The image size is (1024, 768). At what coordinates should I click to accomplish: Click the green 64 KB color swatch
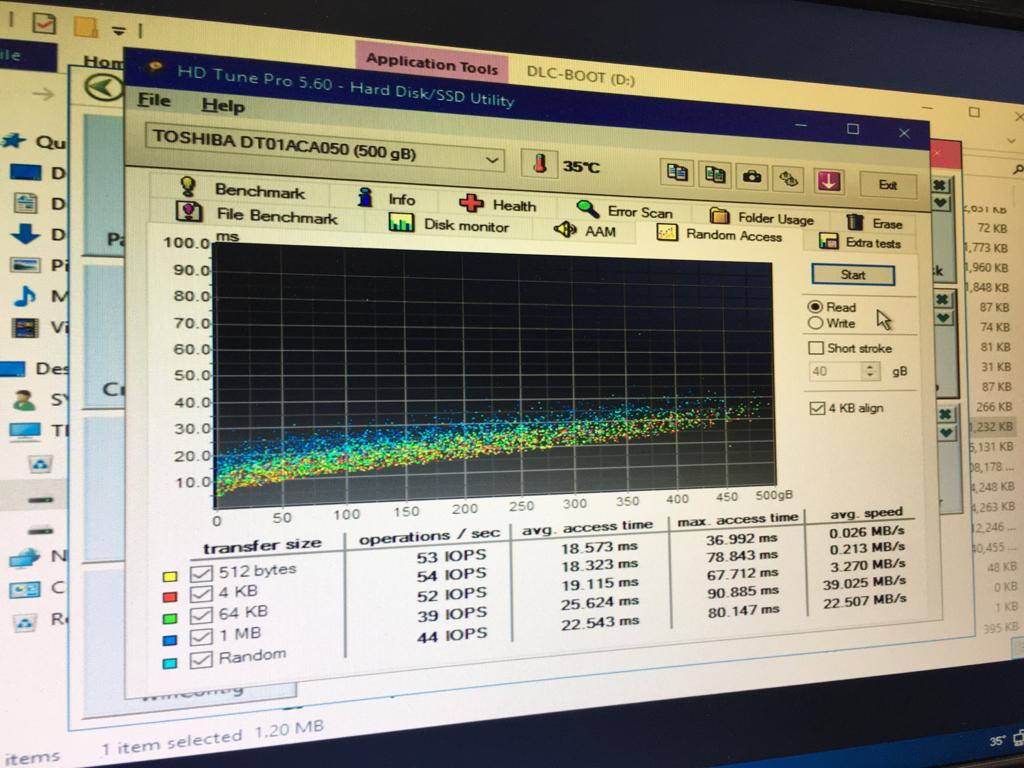point(170,618)
